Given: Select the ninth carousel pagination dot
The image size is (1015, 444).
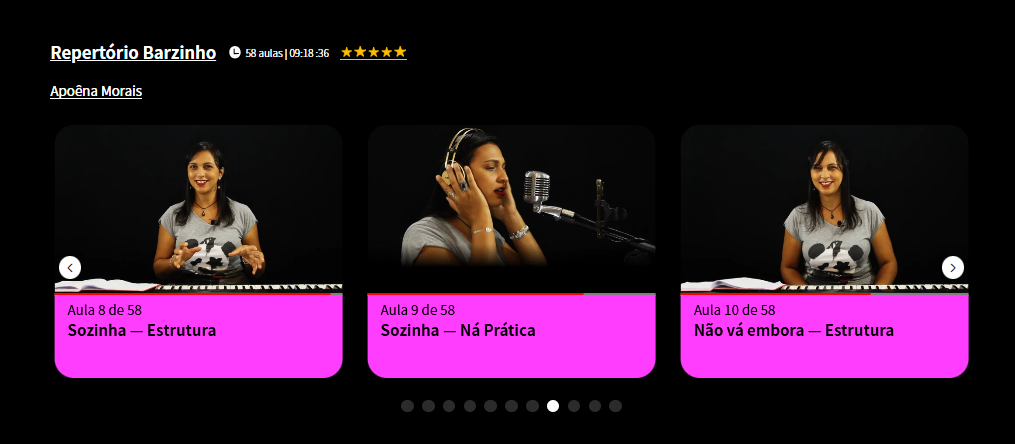Looking at the screenshot, I should 574,406.
